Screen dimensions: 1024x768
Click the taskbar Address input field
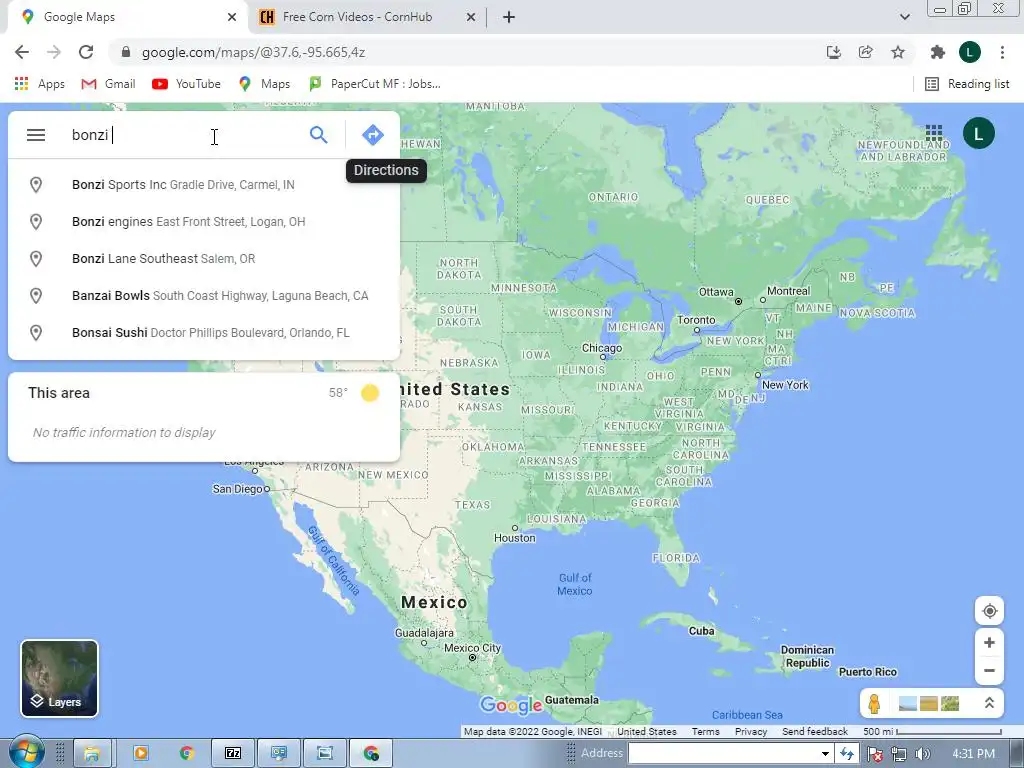tap(724, 754)
